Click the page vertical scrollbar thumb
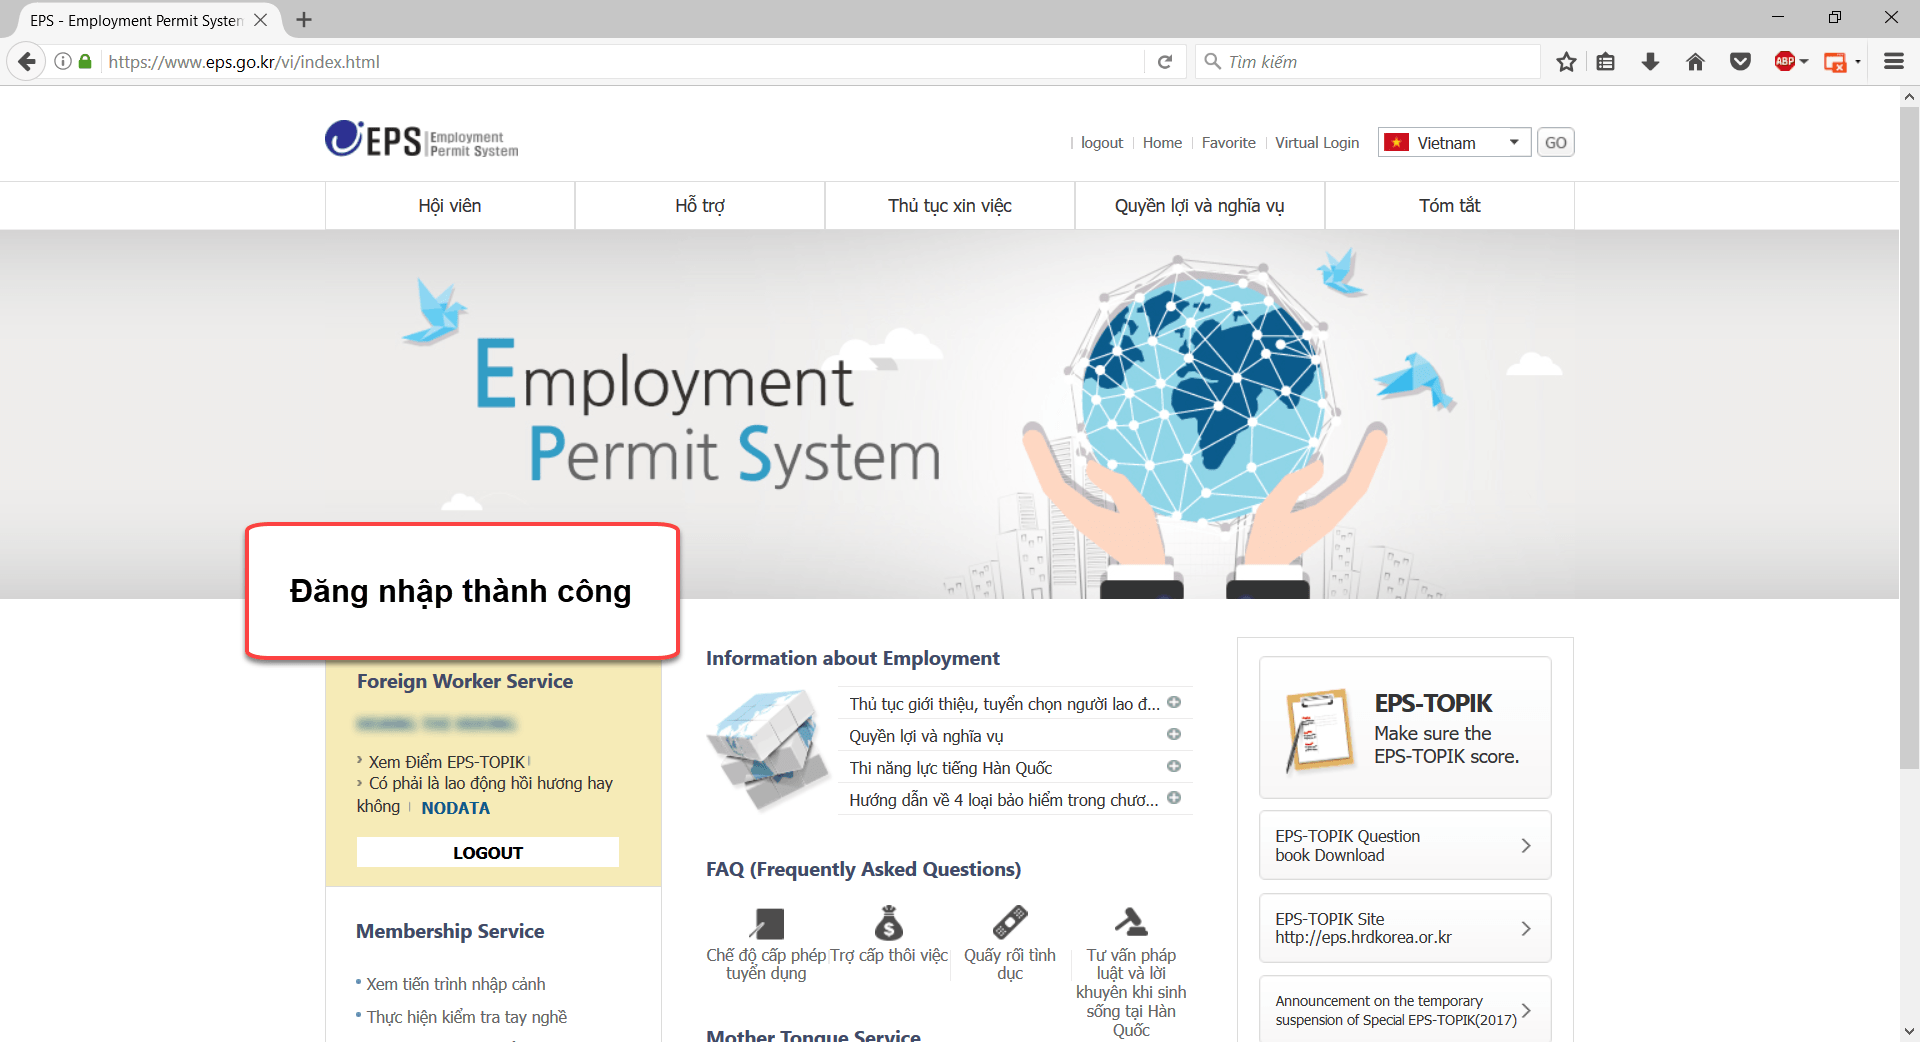 (1909, 438)
